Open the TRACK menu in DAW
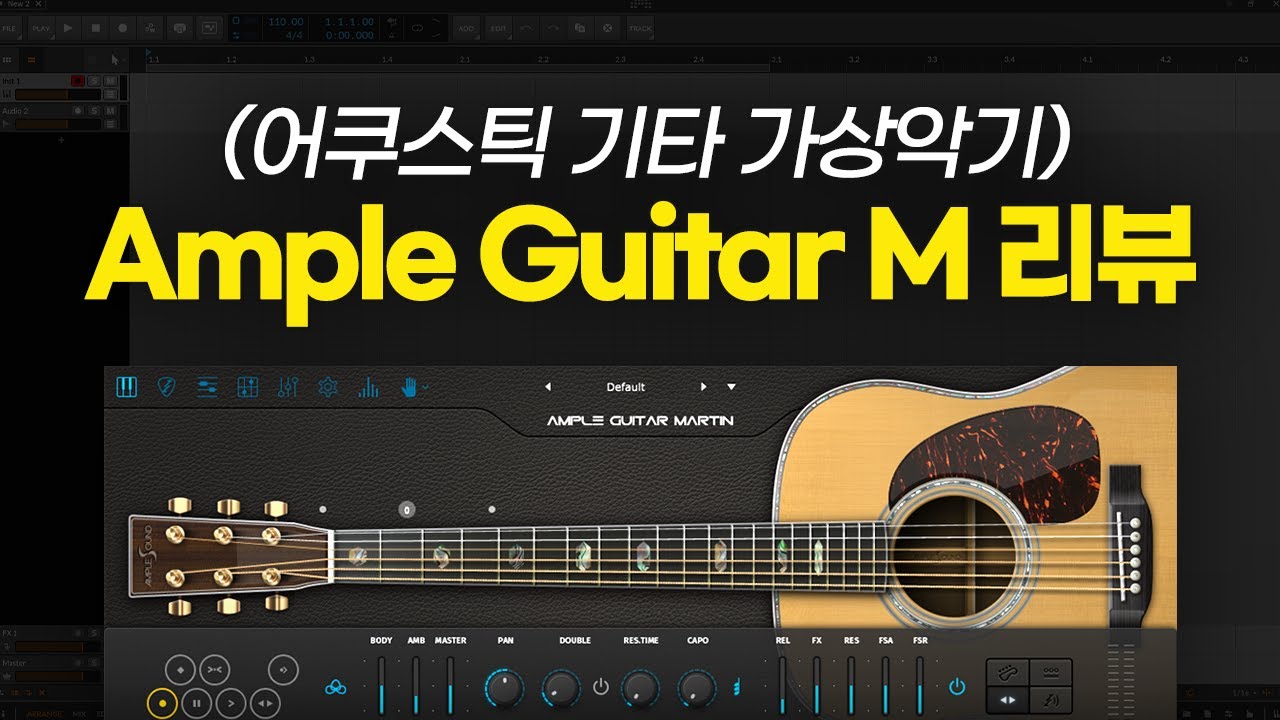The height and width of the screenshot is (720, 1280). [x=640, y=28]
